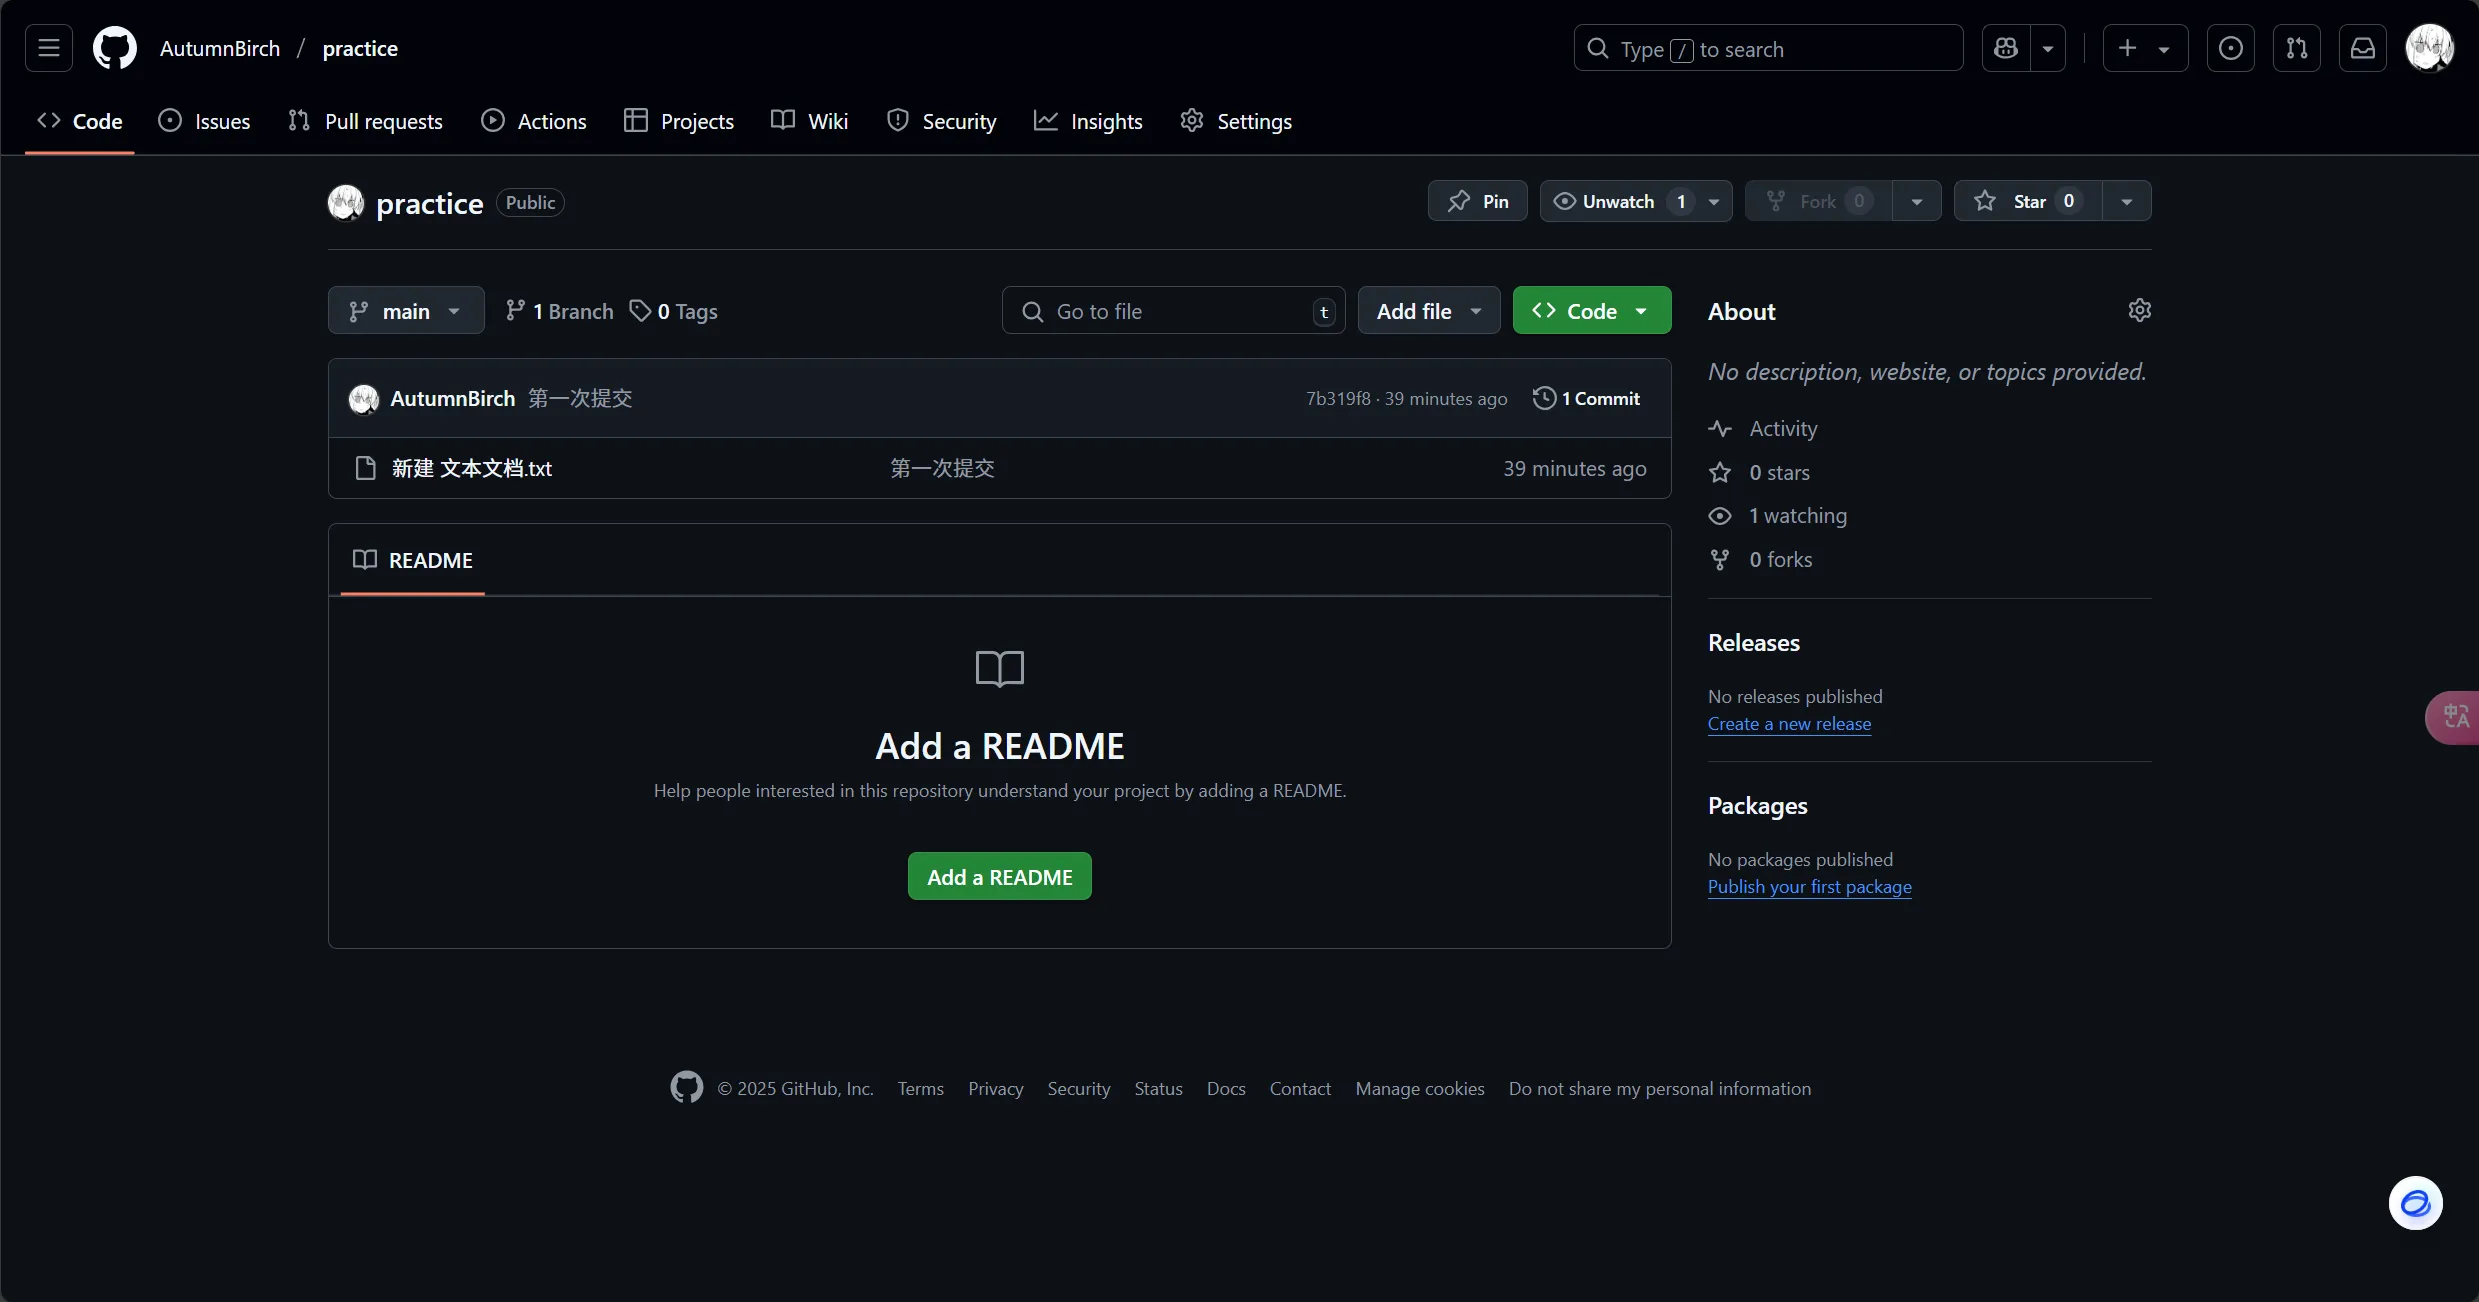2479x1302 pixels.
Task: View the 1 Commit history
Action: point(1586,398)
